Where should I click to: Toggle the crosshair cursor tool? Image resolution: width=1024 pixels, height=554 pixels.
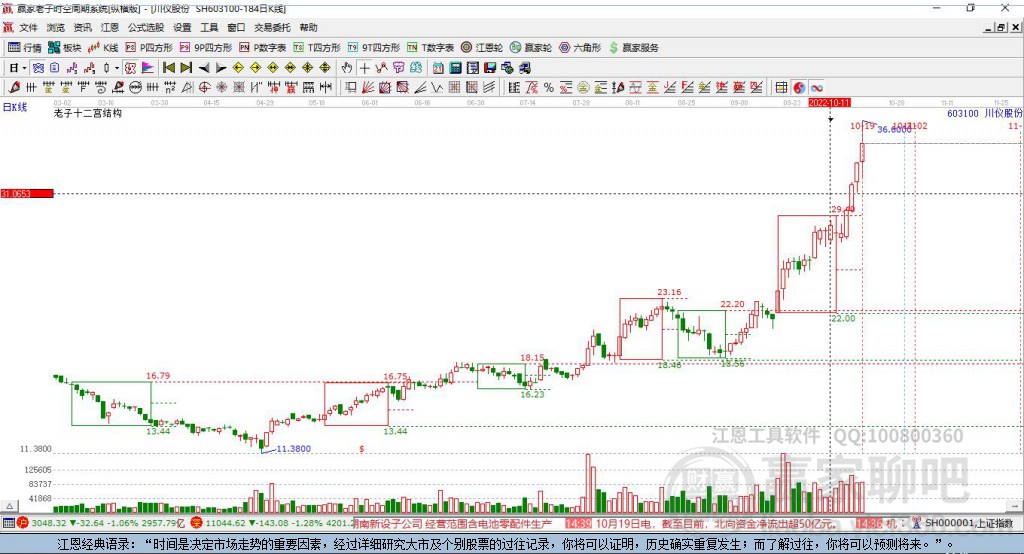point(364,68)
